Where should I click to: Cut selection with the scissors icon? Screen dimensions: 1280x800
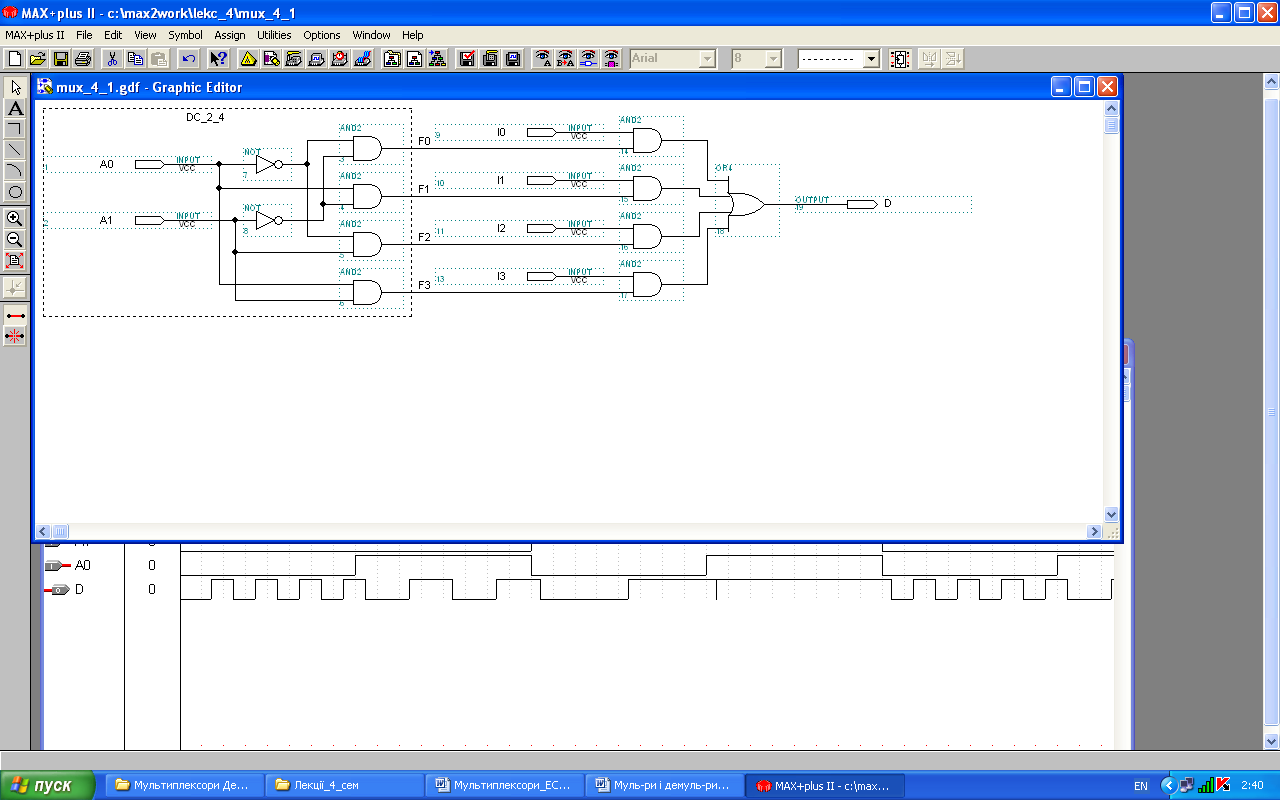point(112,59)
